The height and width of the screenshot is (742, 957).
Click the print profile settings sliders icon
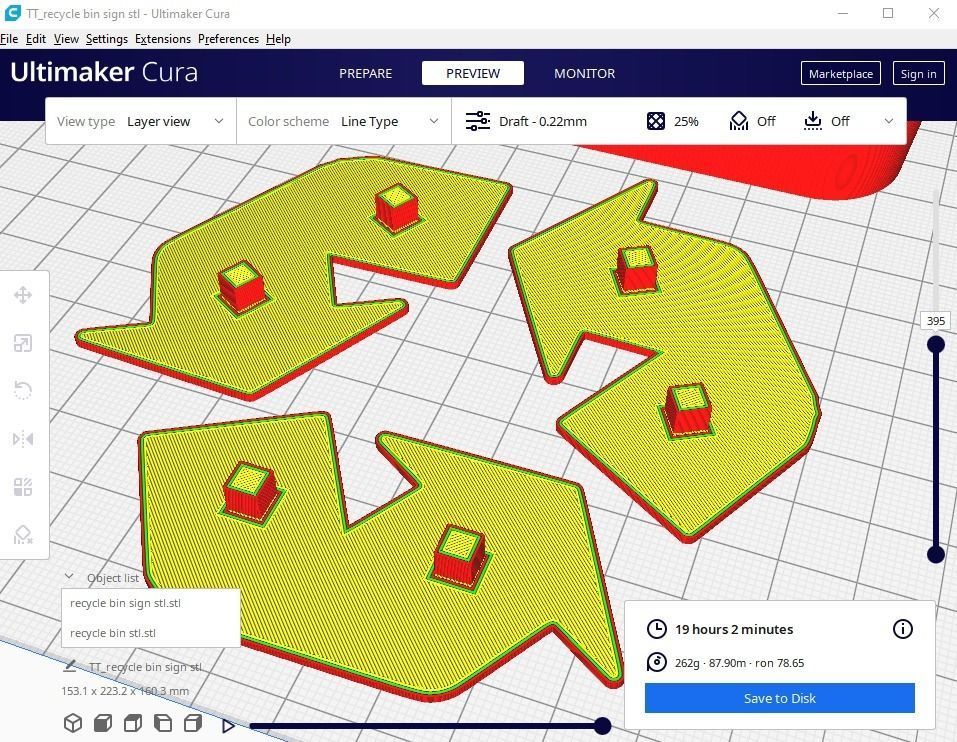(x=478, y=121)
